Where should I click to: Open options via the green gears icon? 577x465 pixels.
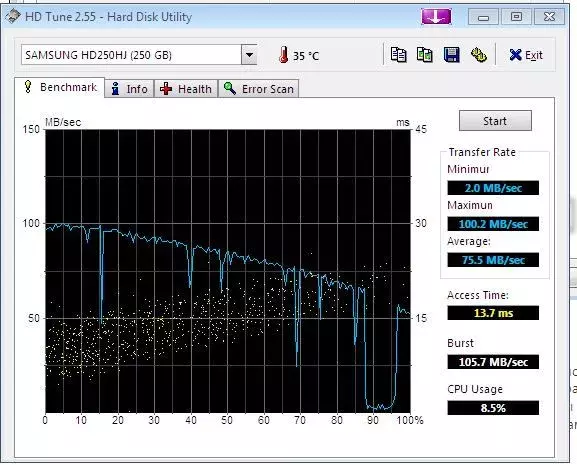(x=479, y=55)
